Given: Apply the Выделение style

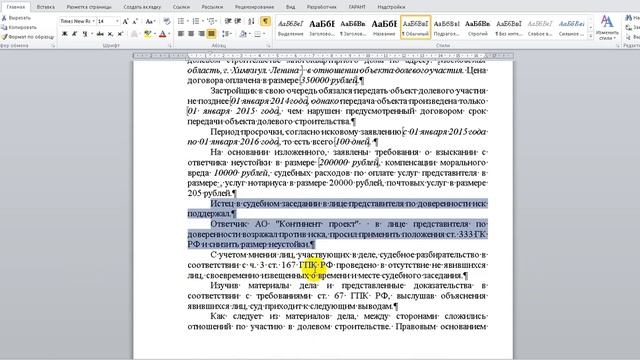Looking at the screenshot, I should (291, 28).
